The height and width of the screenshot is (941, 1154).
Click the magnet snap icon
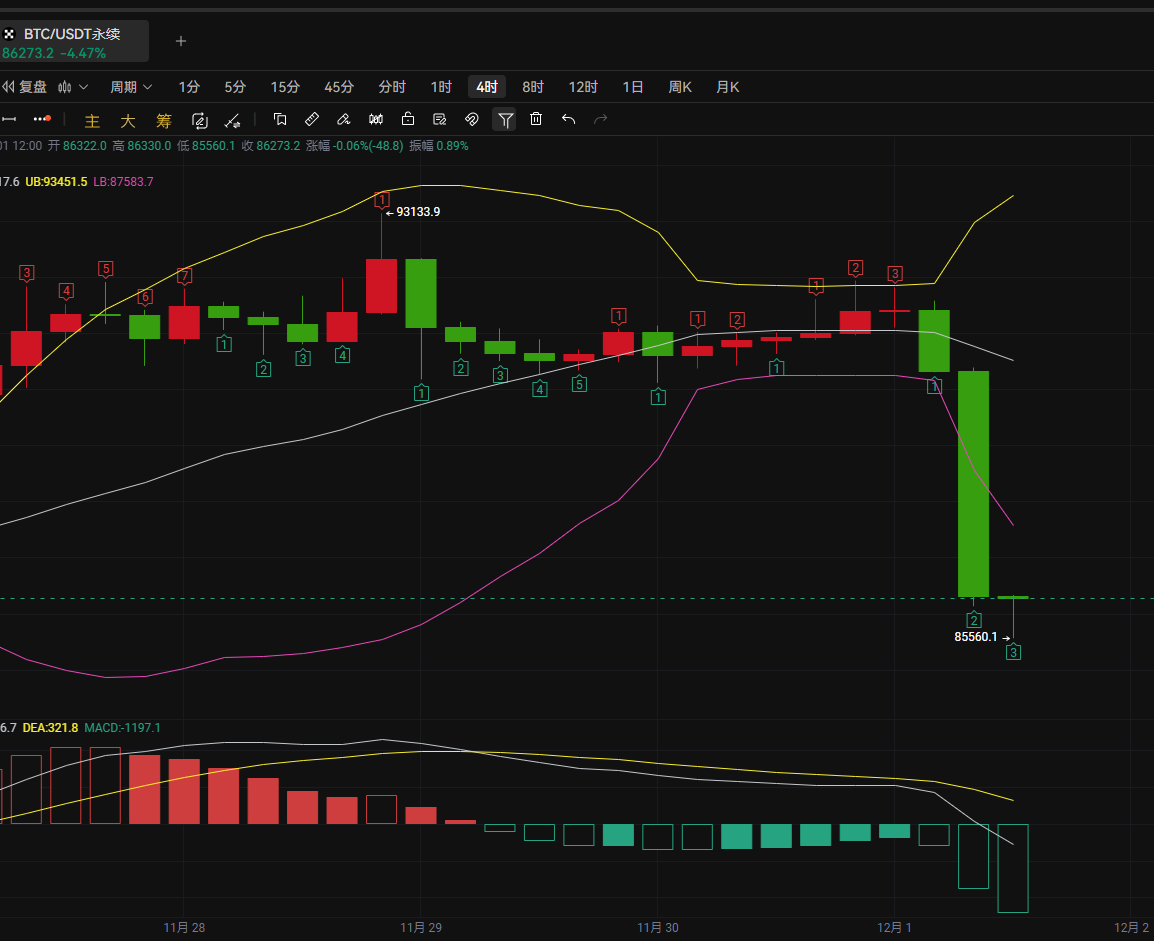tap(472, 120)
